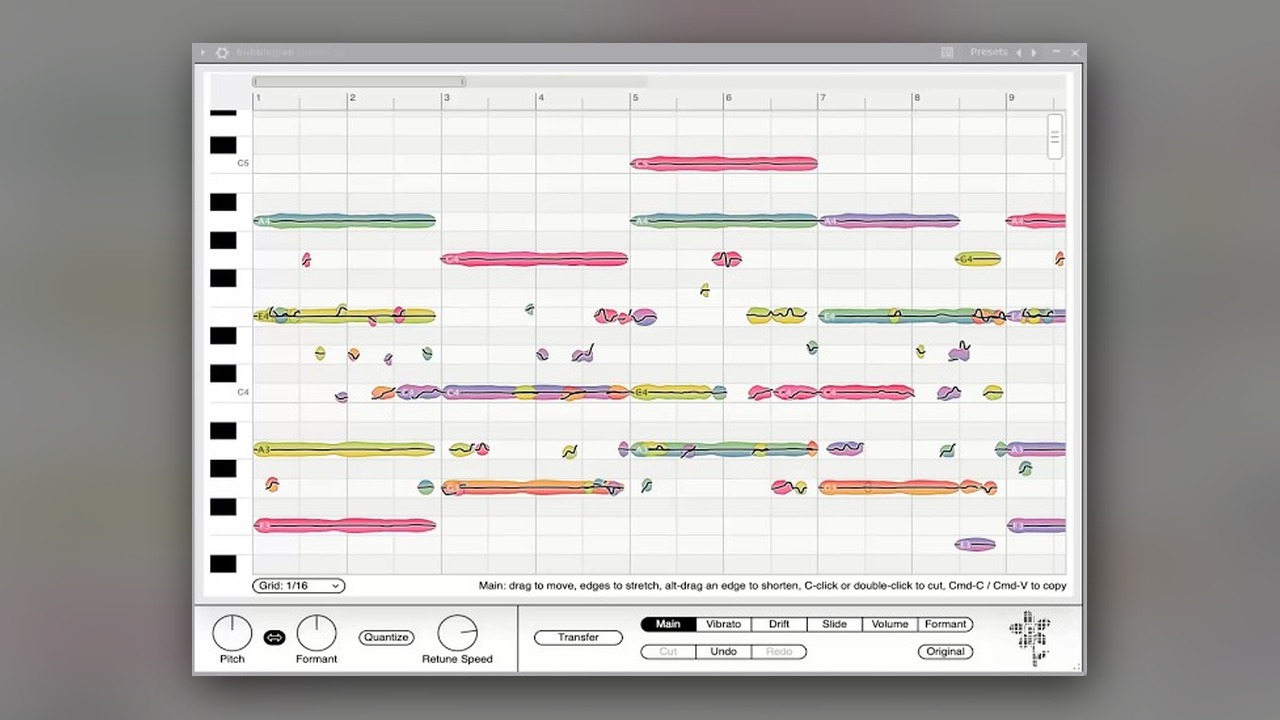
Task: Toggle the Original button
Action: [945, 651]
